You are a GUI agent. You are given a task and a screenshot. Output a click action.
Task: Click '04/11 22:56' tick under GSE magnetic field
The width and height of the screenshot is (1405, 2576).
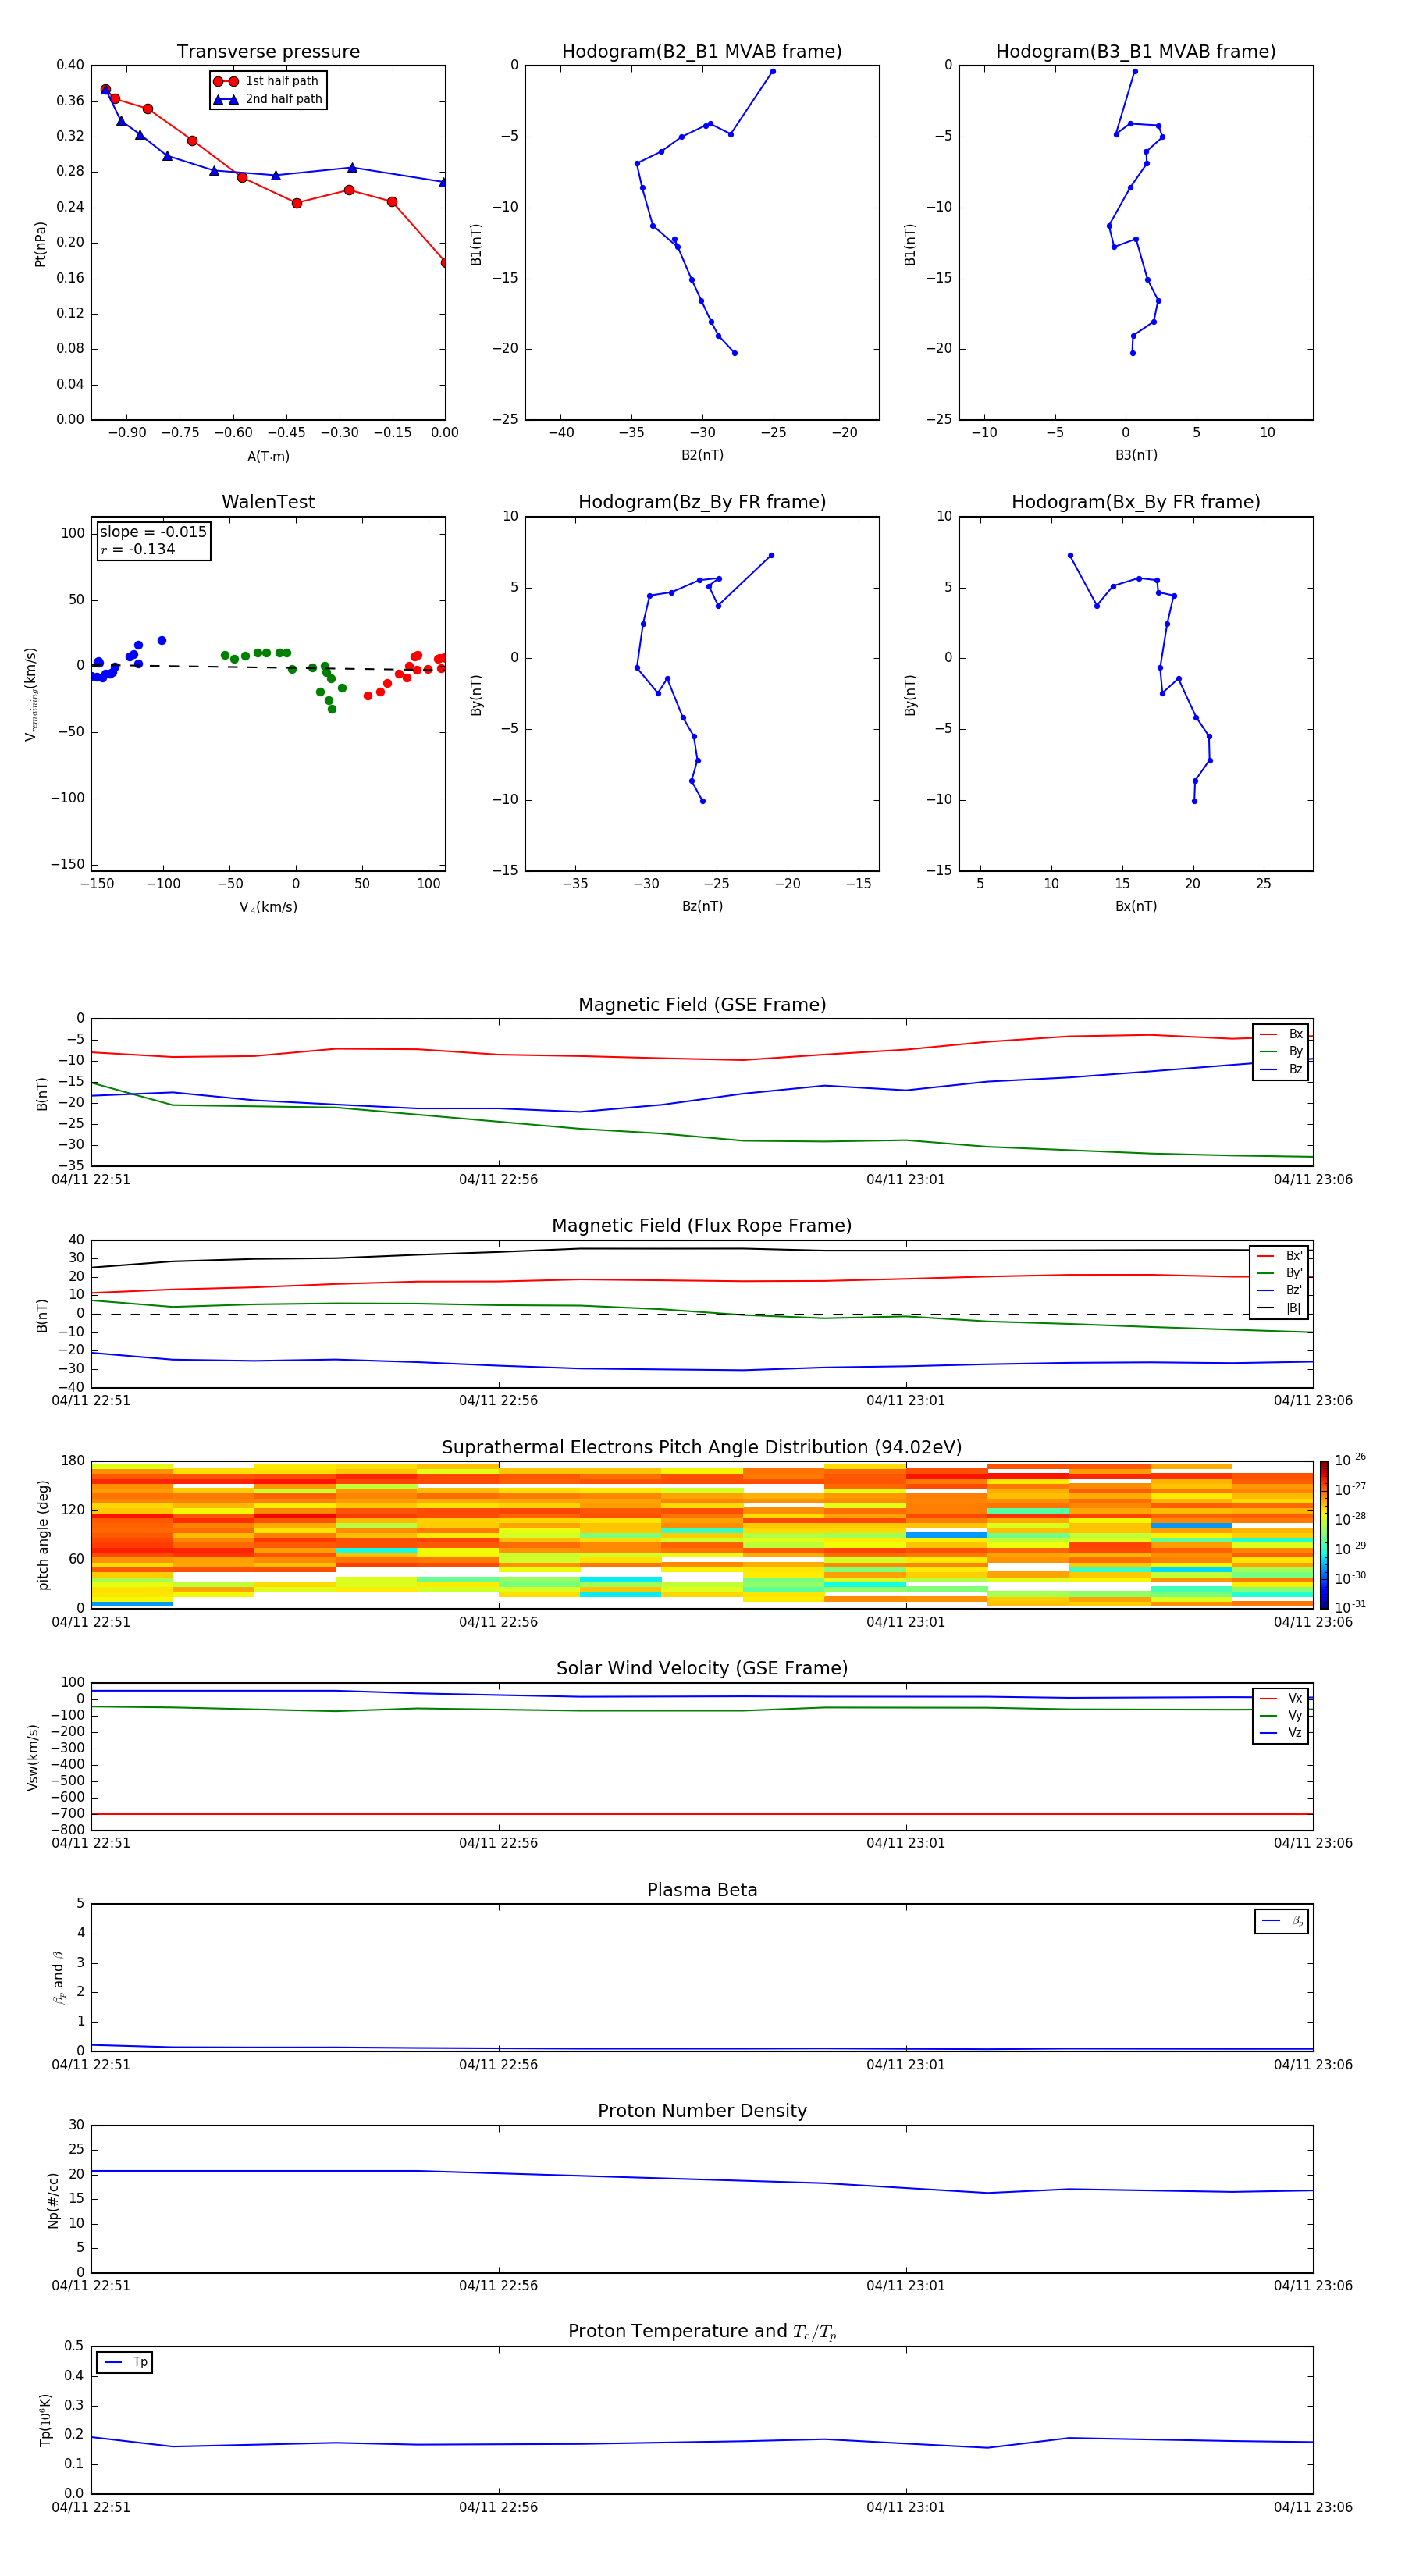tap(498, 1180)
